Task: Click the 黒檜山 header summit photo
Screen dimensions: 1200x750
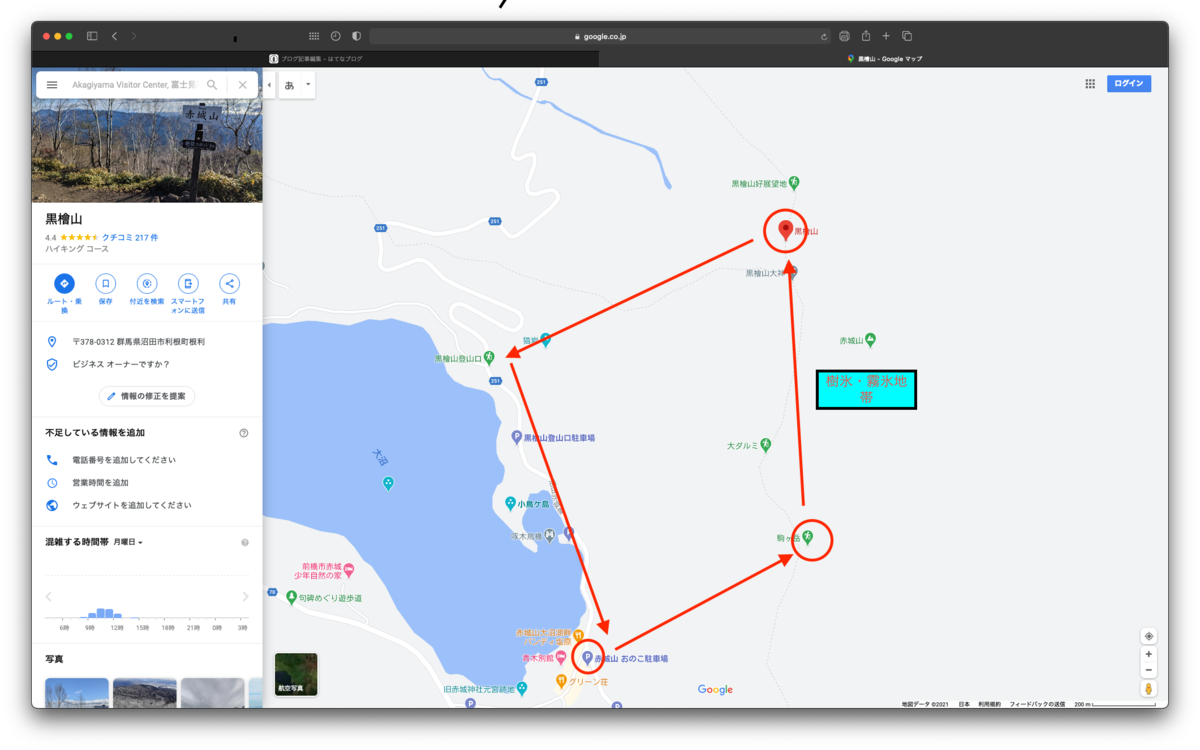Action: [x=147, y=150]
